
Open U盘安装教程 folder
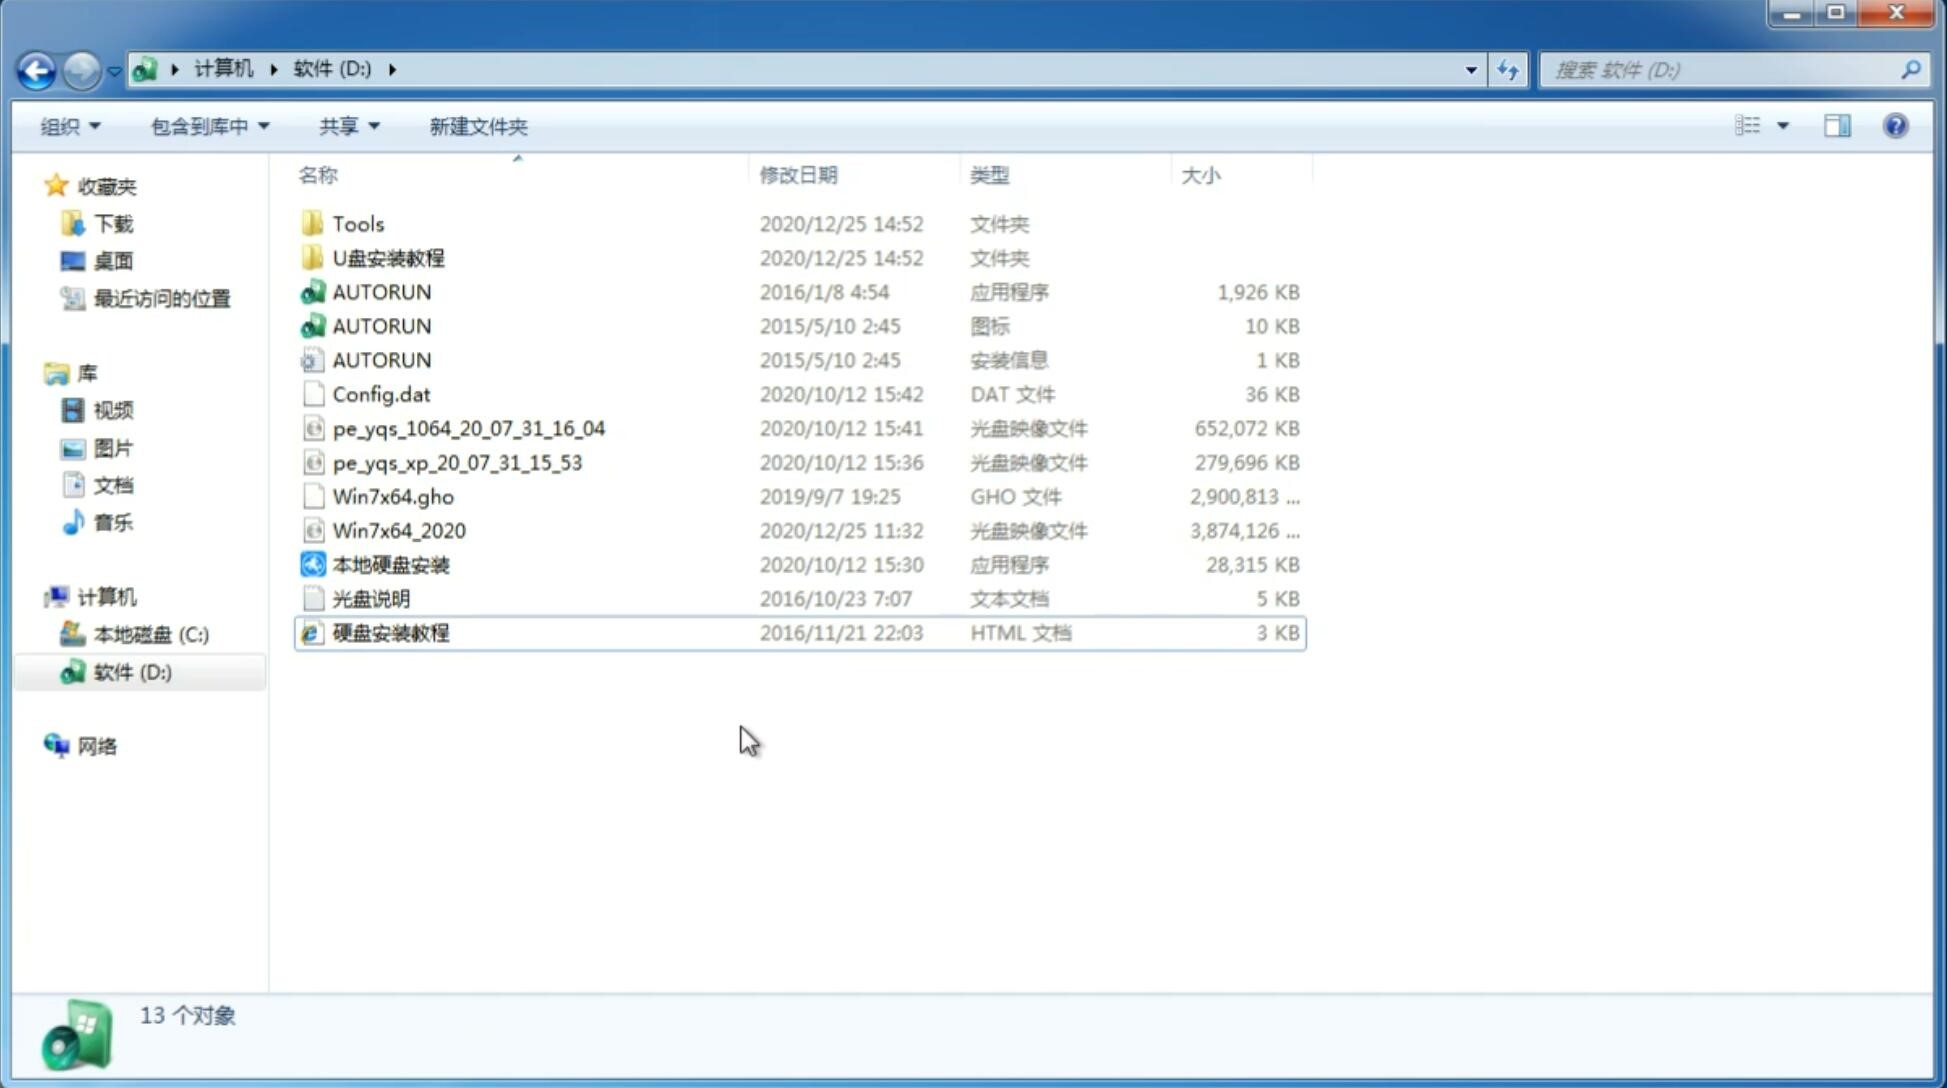(389, 257)
